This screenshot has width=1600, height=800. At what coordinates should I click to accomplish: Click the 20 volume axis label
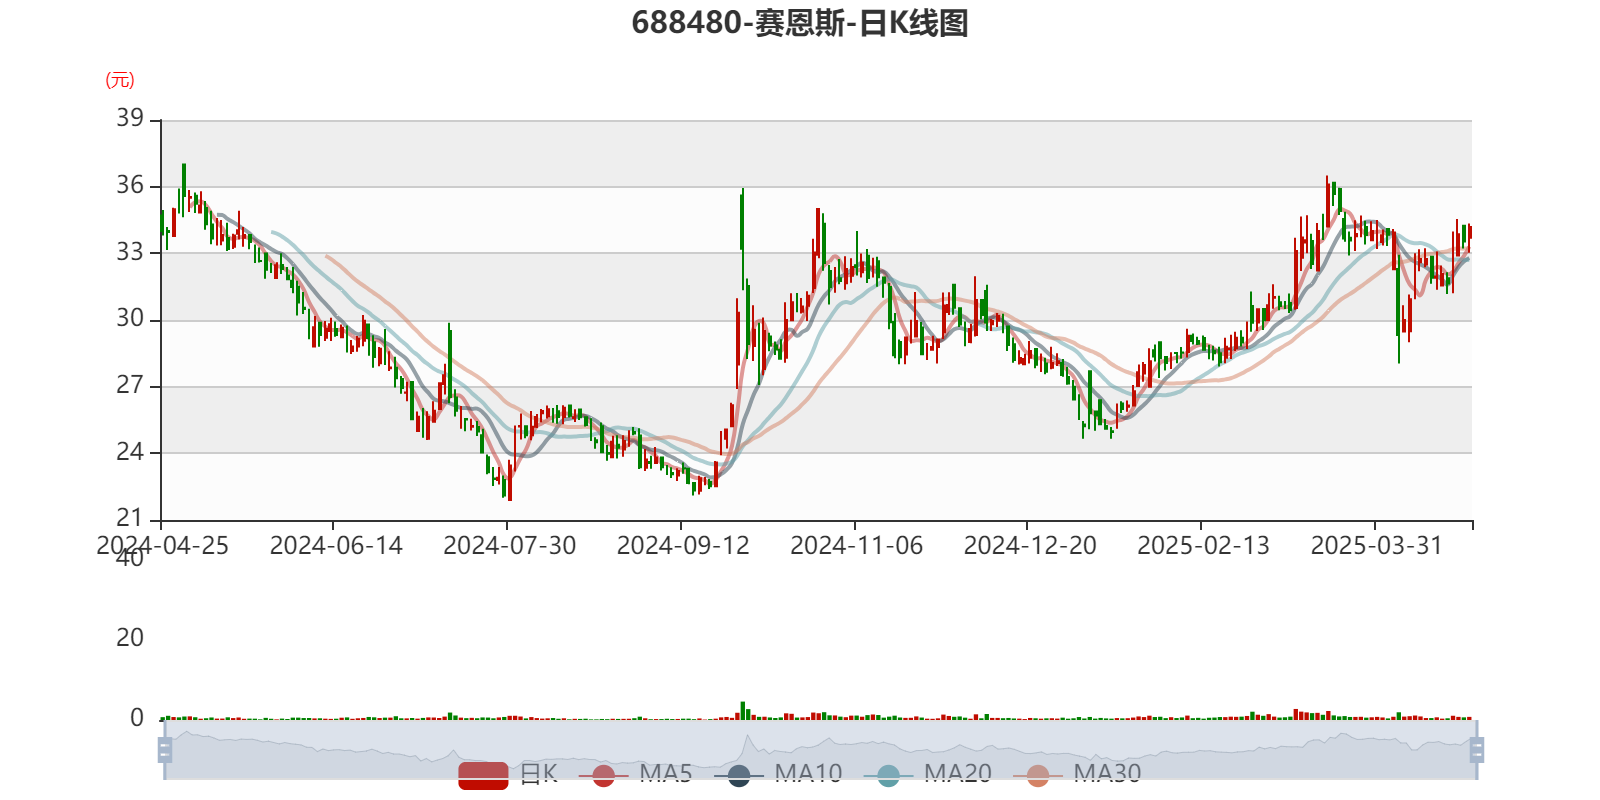[x=130, y=638]
